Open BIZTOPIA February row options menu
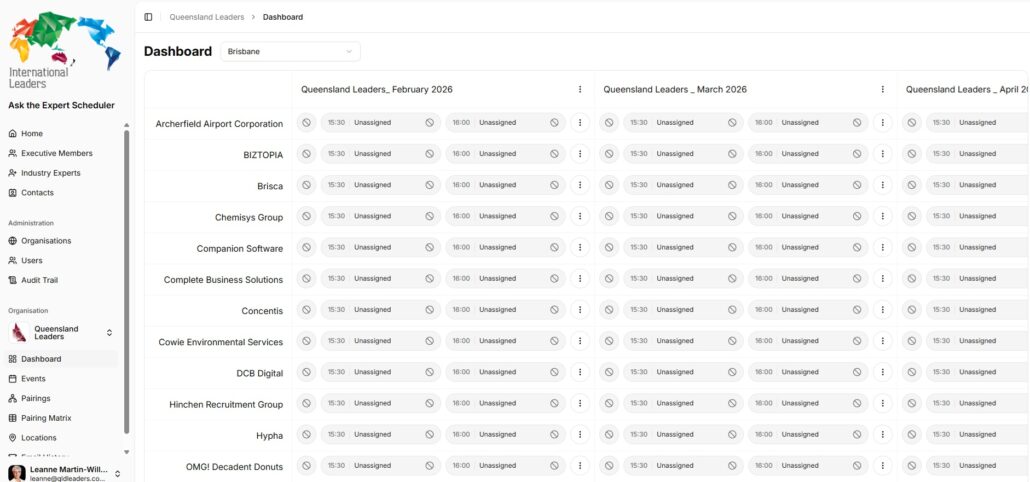Image resolution: width=1030 pixels, height=482 pixels. 580,154
